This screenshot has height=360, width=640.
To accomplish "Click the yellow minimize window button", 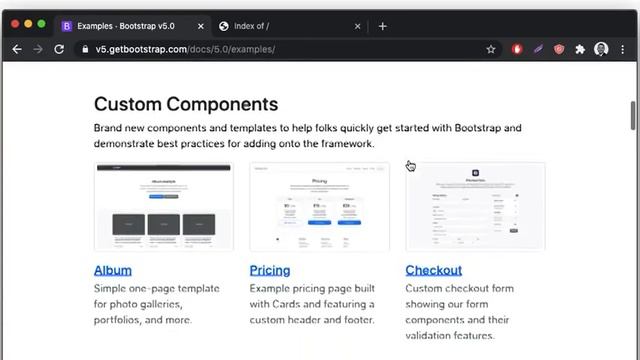I will point(28,24).
